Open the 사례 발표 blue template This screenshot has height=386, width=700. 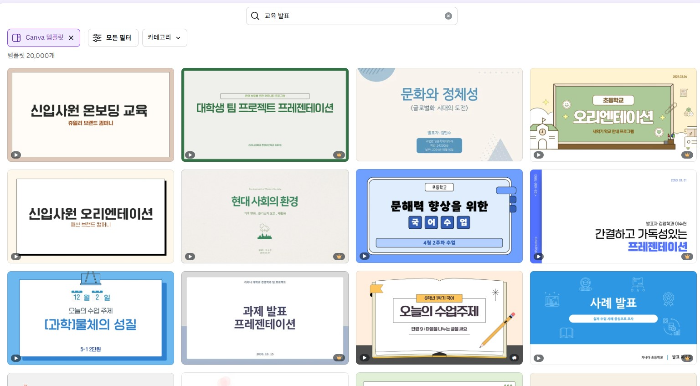click(x=613, y=318)
